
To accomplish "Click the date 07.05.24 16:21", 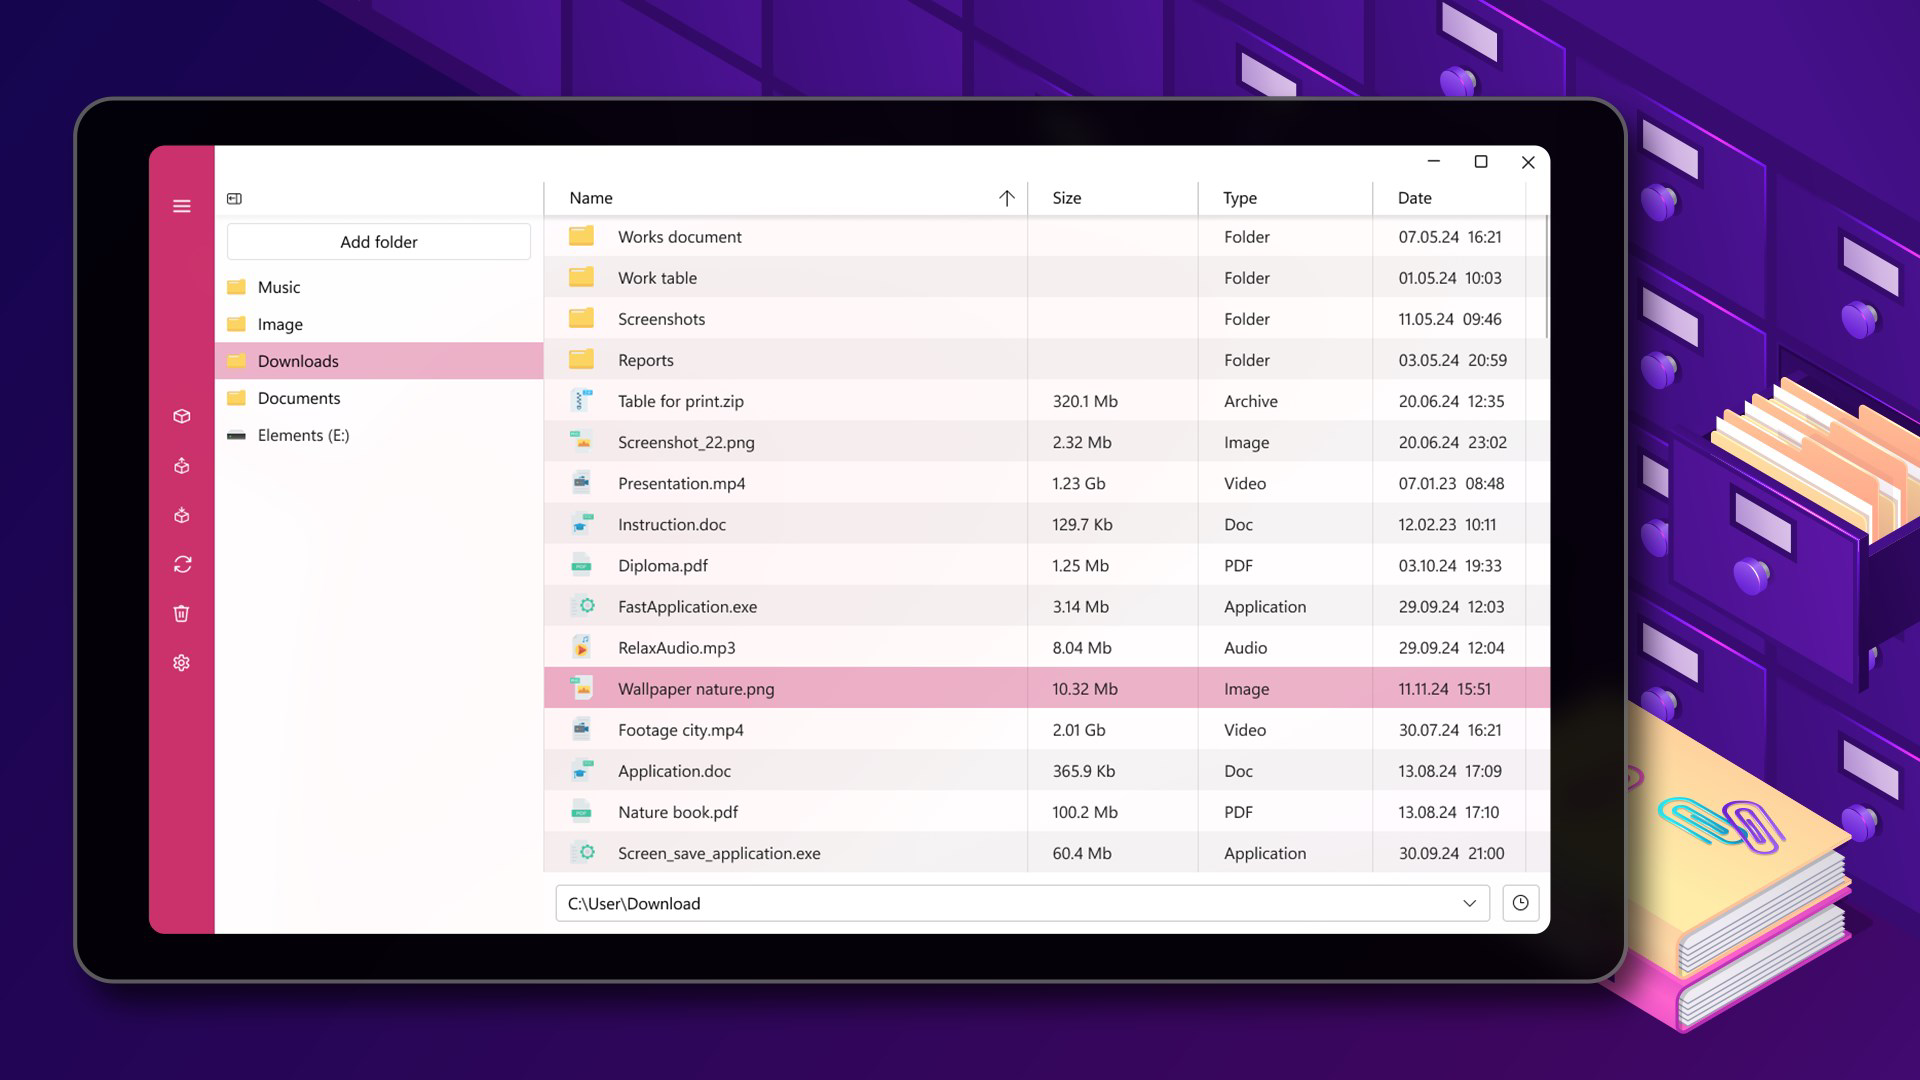I will pos(1450,237).
